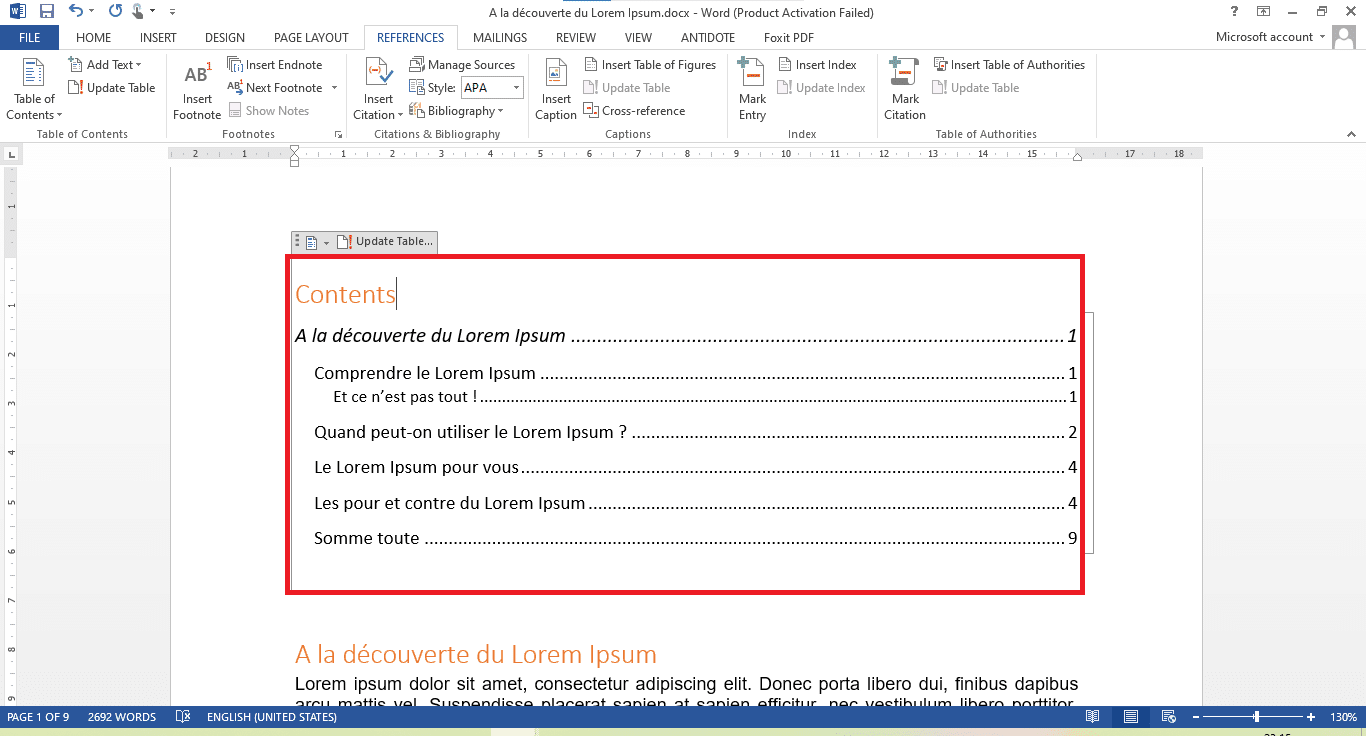1366x736 pixels.
Task: Click the tab selector at ruler corner
Action: pyautogui.click(x=12, y=154)
